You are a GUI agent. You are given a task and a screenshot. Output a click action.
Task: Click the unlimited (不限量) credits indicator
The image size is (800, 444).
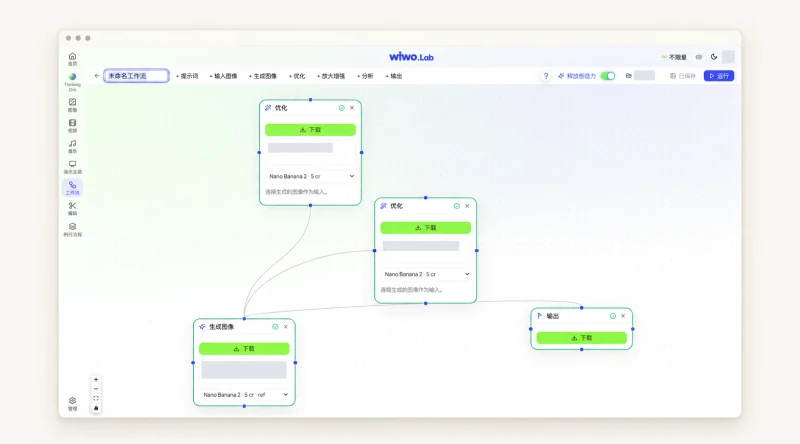click(x=673, y=57)
